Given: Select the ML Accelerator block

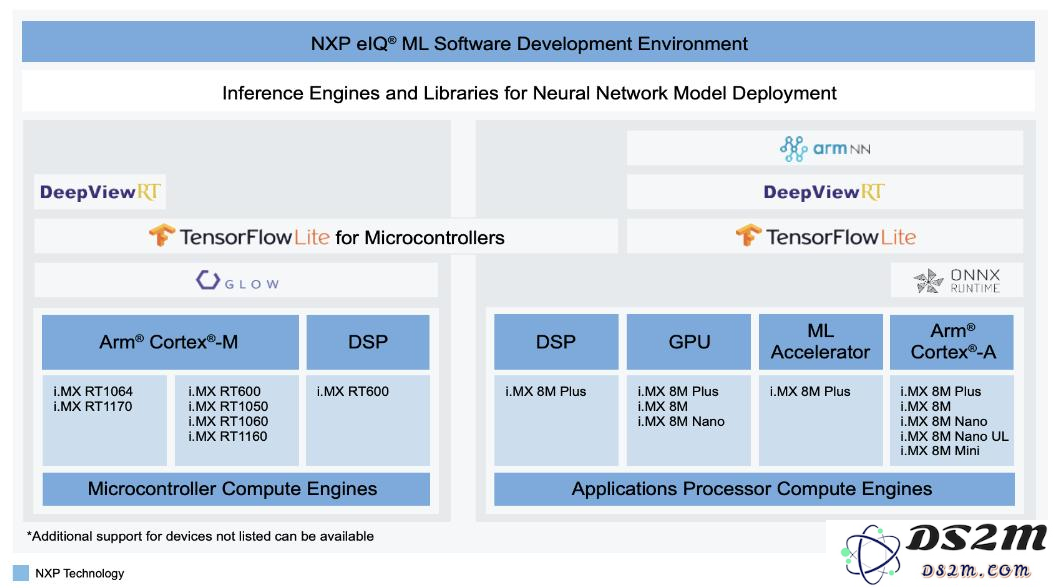Looking at the screenshot, I should [x=820, y=342].
